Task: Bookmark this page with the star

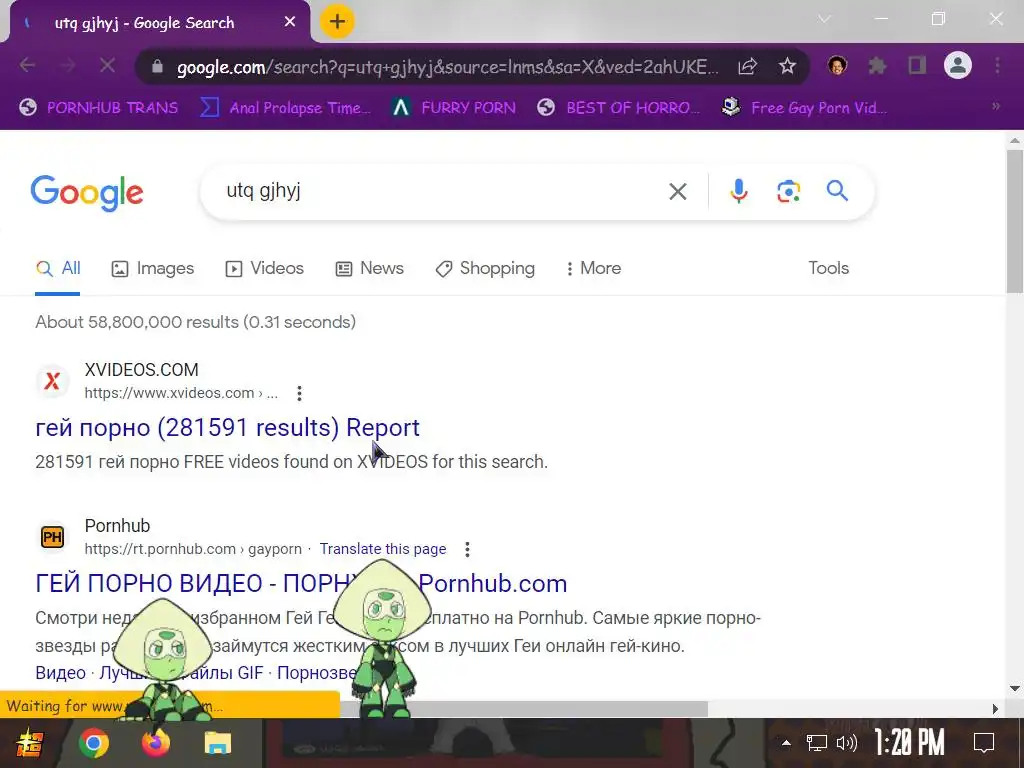Action: click(x=787, y=65)
